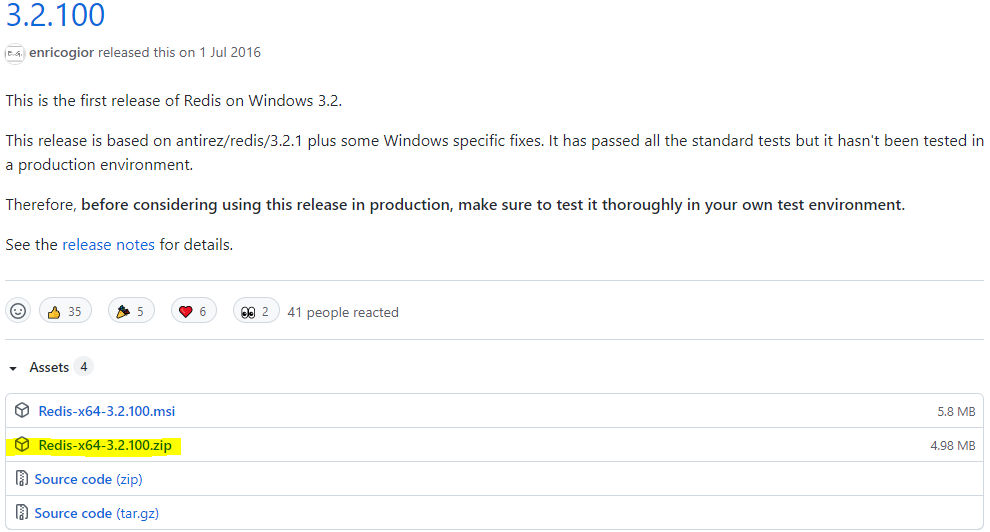The image size is (990, 532).
Task: Toggle the thumbs up reaction
Action: [x=65, y=311]
